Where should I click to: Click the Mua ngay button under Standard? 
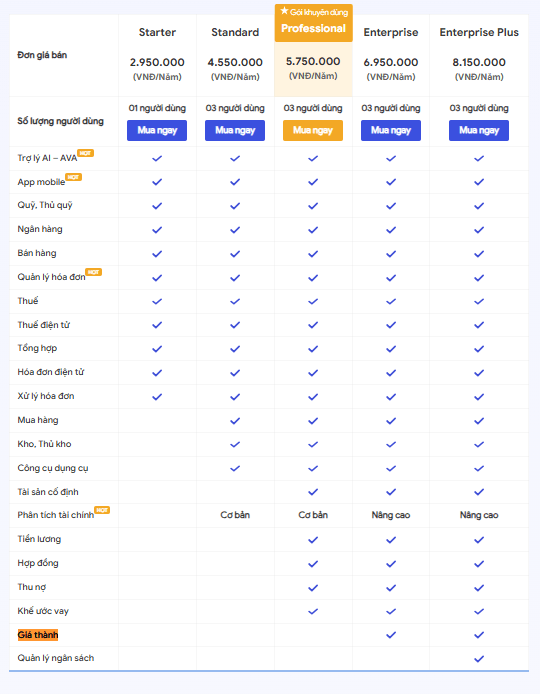(x=235, y=131)
